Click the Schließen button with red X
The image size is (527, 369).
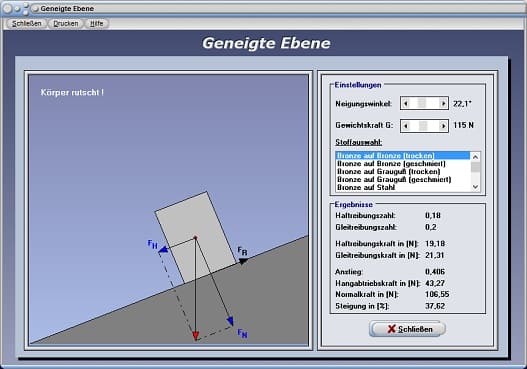click(x=407, y=329)
